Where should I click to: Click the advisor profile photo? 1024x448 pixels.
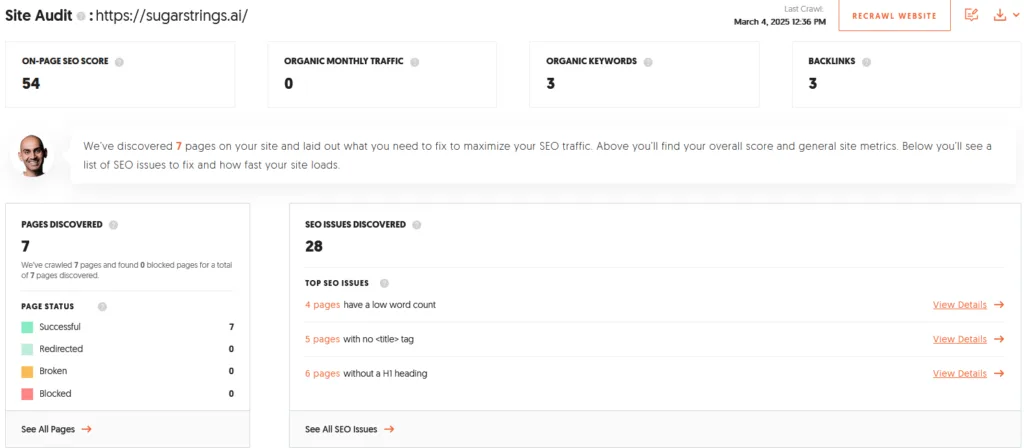coord(33,155)
